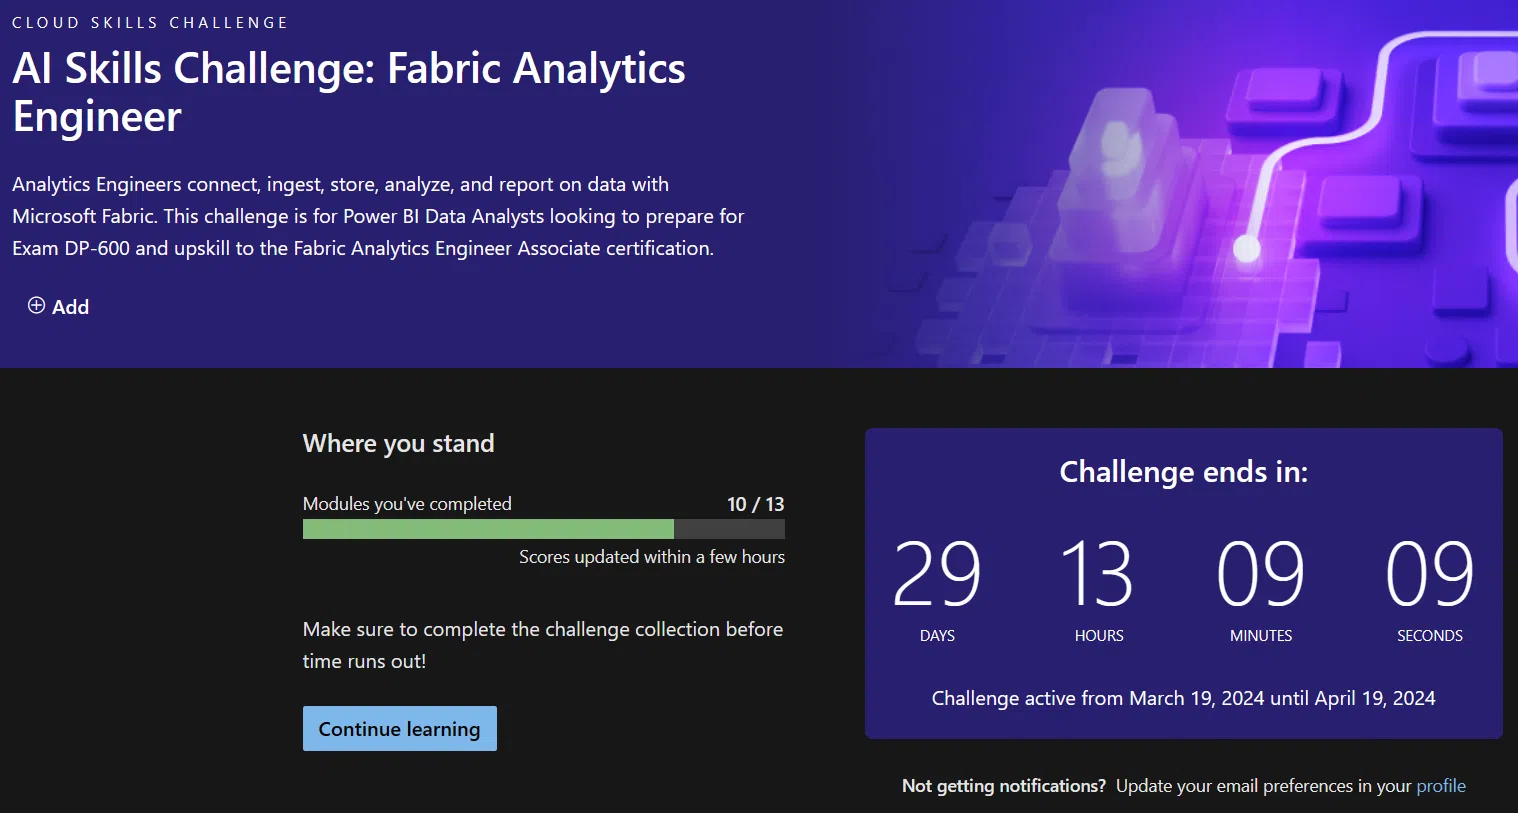Click the minutes countdown value

click(x=1260, y=574)
